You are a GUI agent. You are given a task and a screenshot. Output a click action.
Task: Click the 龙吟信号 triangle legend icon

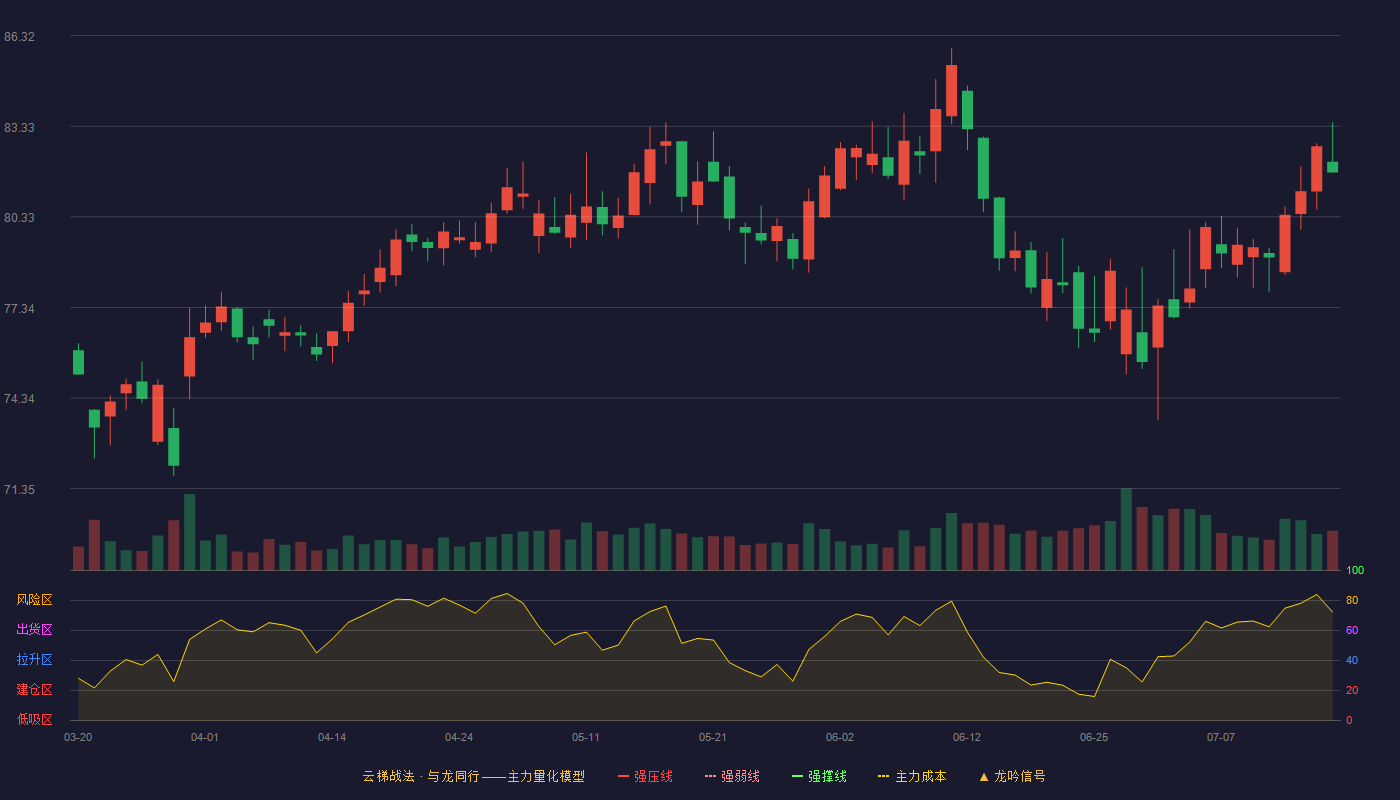coord(983,776)
